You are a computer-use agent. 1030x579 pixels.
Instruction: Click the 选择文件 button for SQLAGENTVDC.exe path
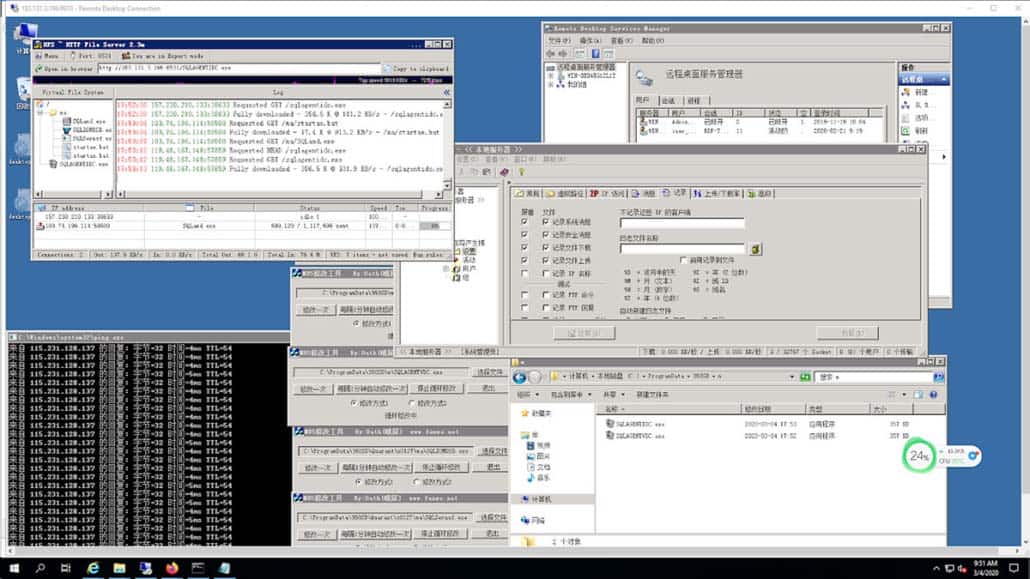(490, 372)
